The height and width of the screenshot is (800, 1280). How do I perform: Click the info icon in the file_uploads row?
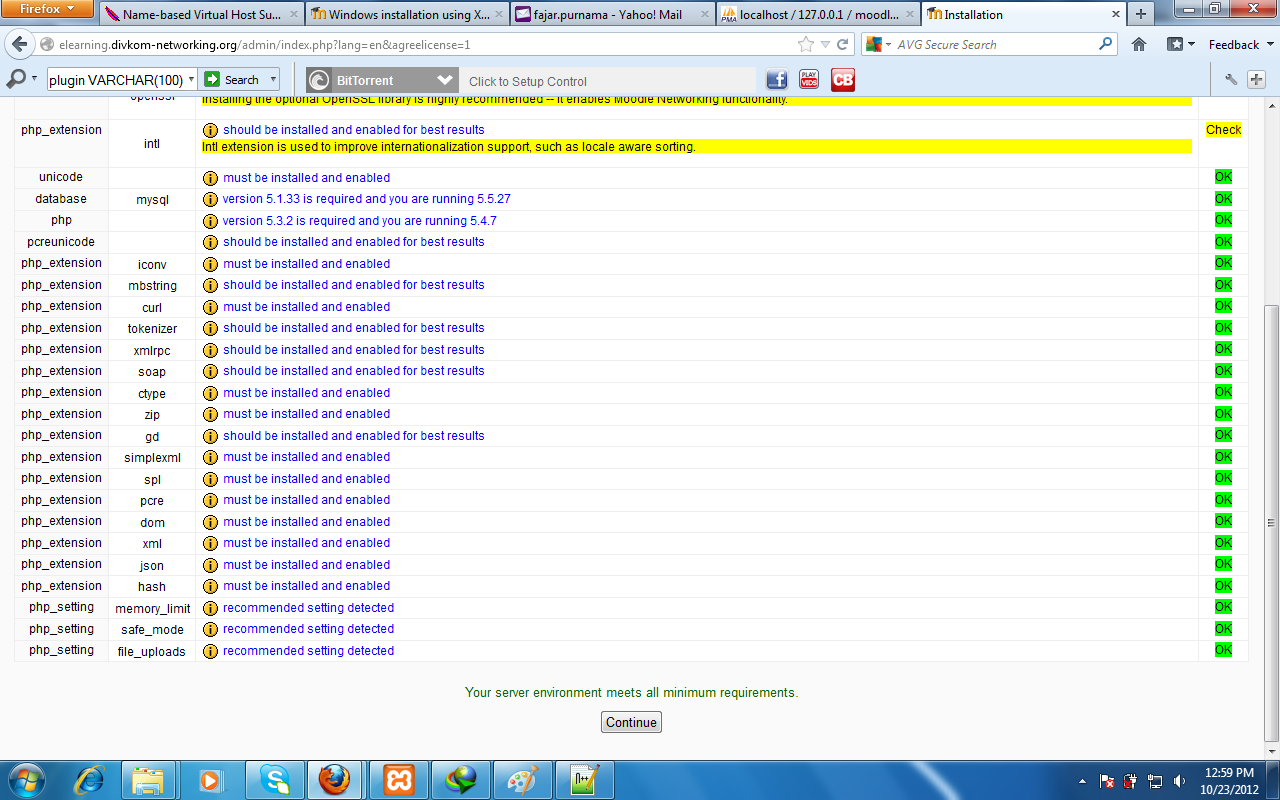[x=210, y=651]
